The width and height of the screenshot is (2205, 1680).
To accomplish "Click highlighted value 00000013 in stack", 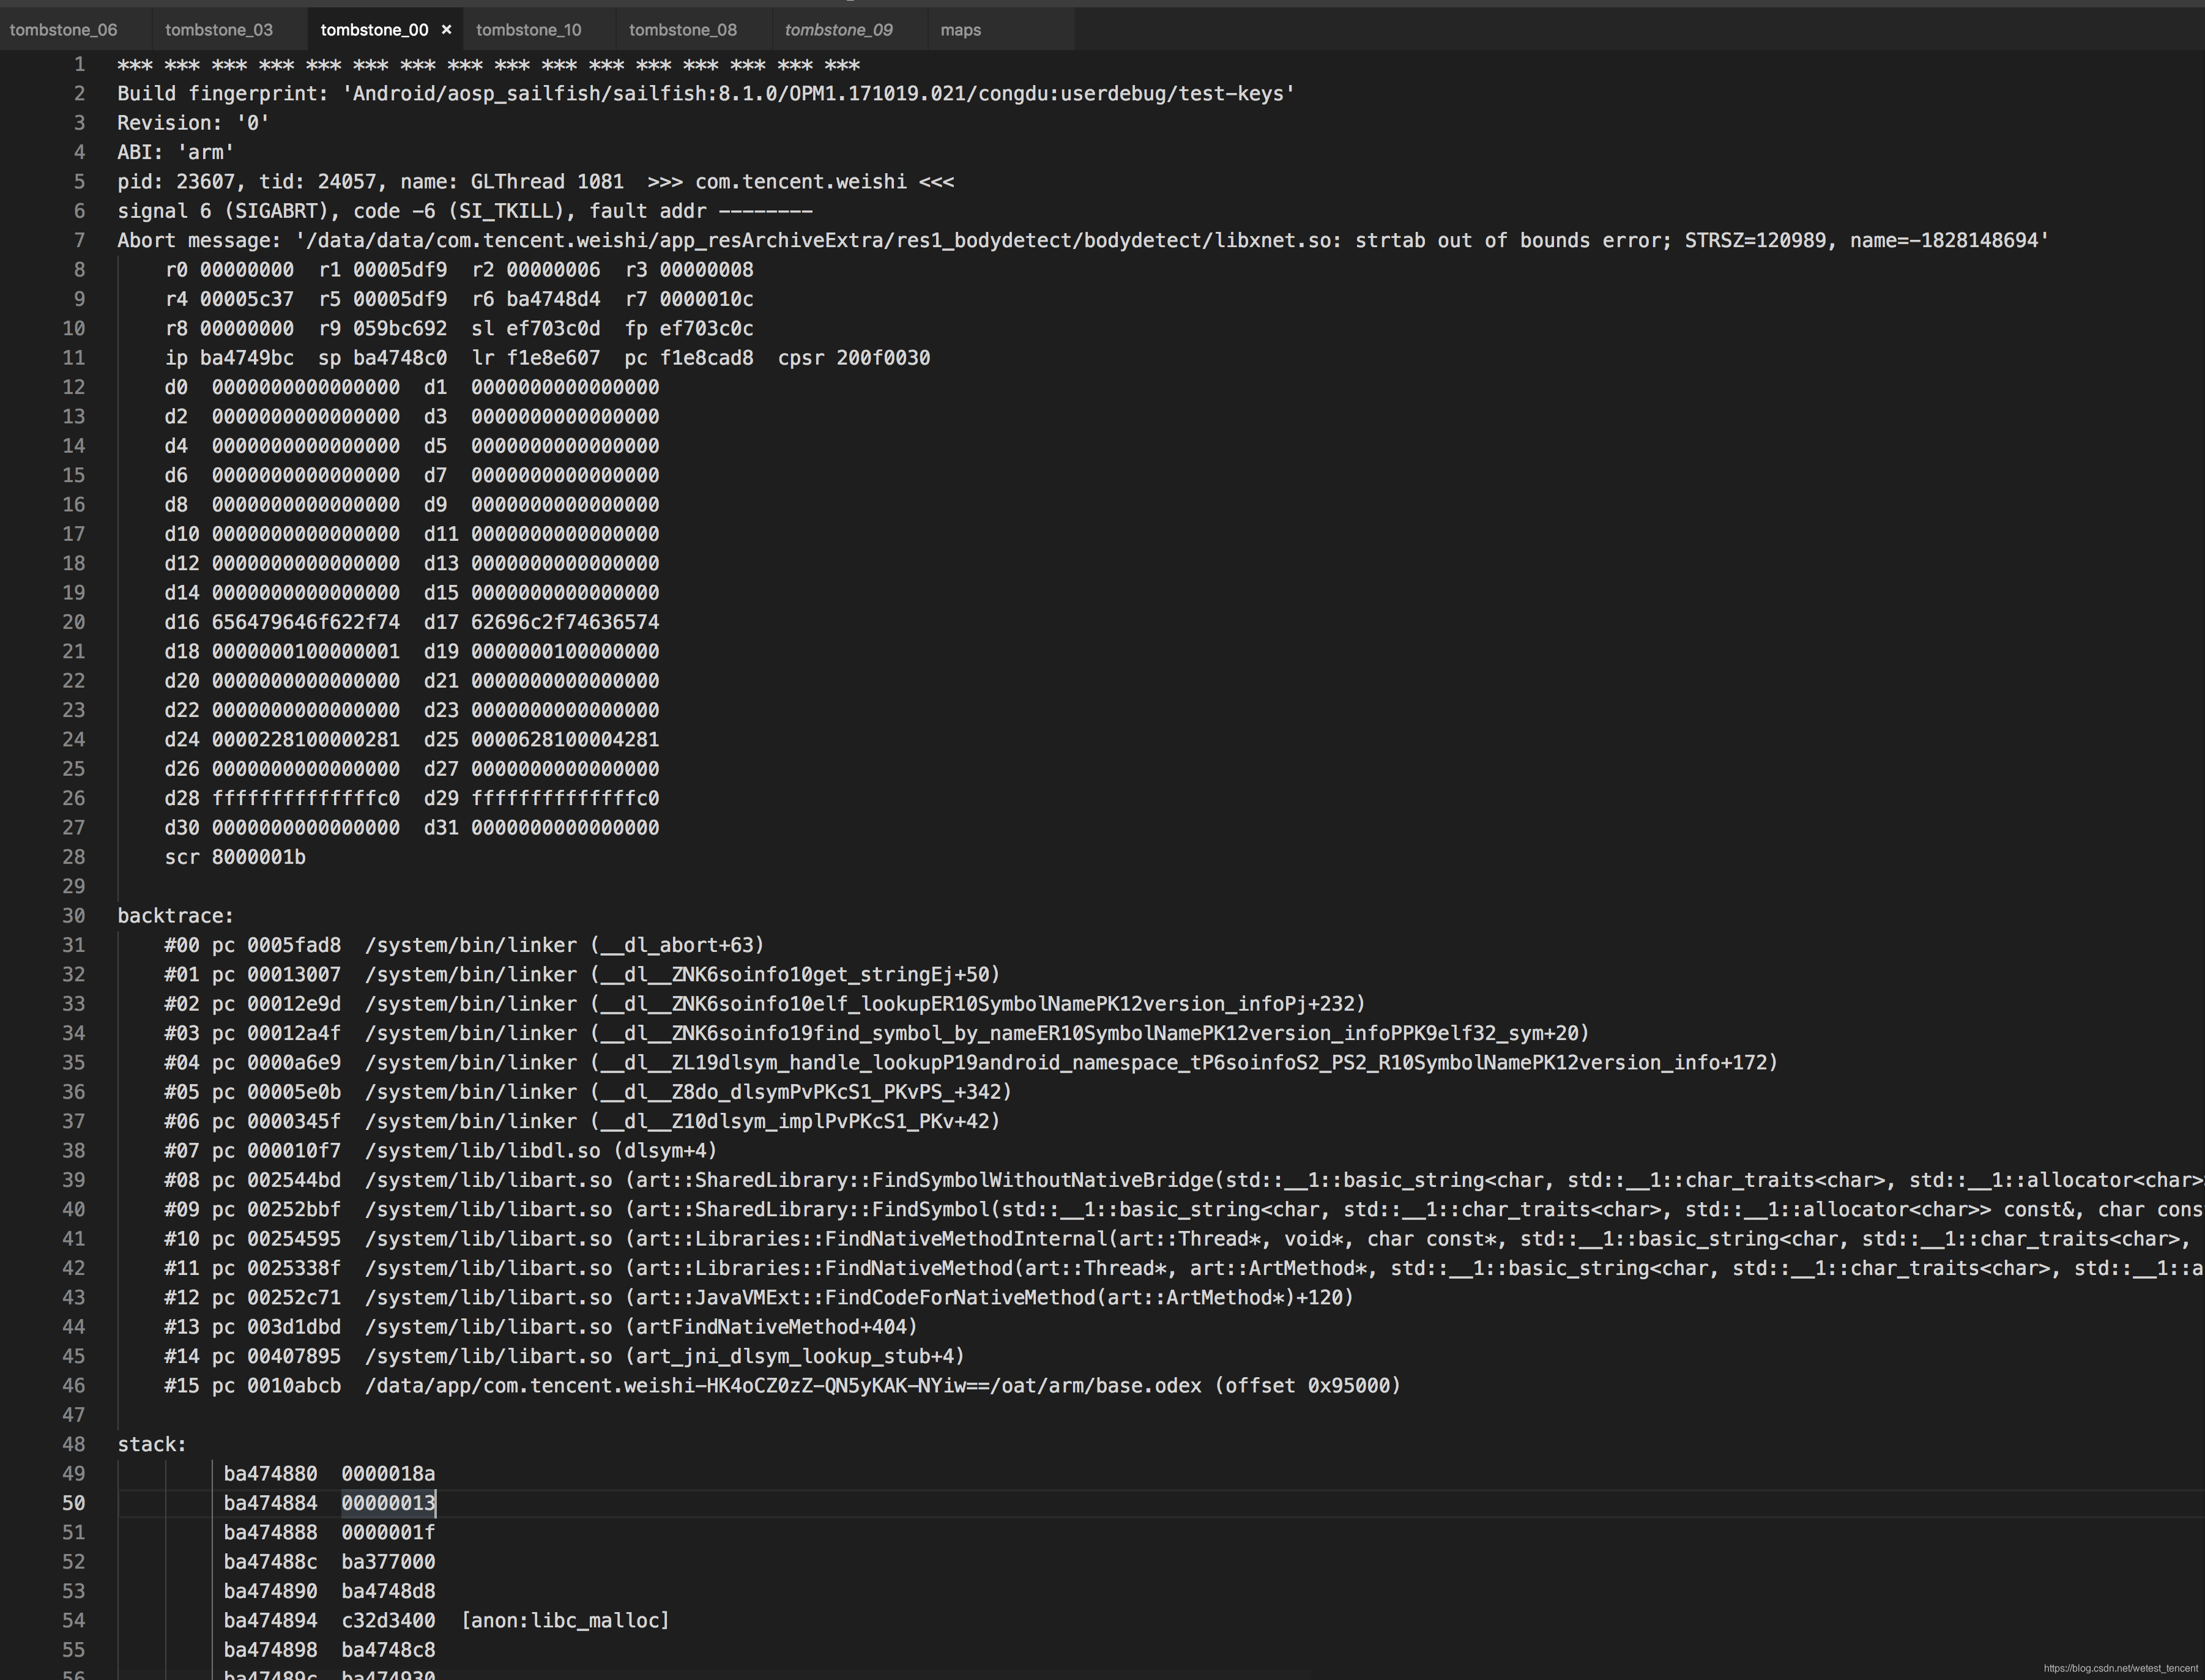I will click(388, 1503).
